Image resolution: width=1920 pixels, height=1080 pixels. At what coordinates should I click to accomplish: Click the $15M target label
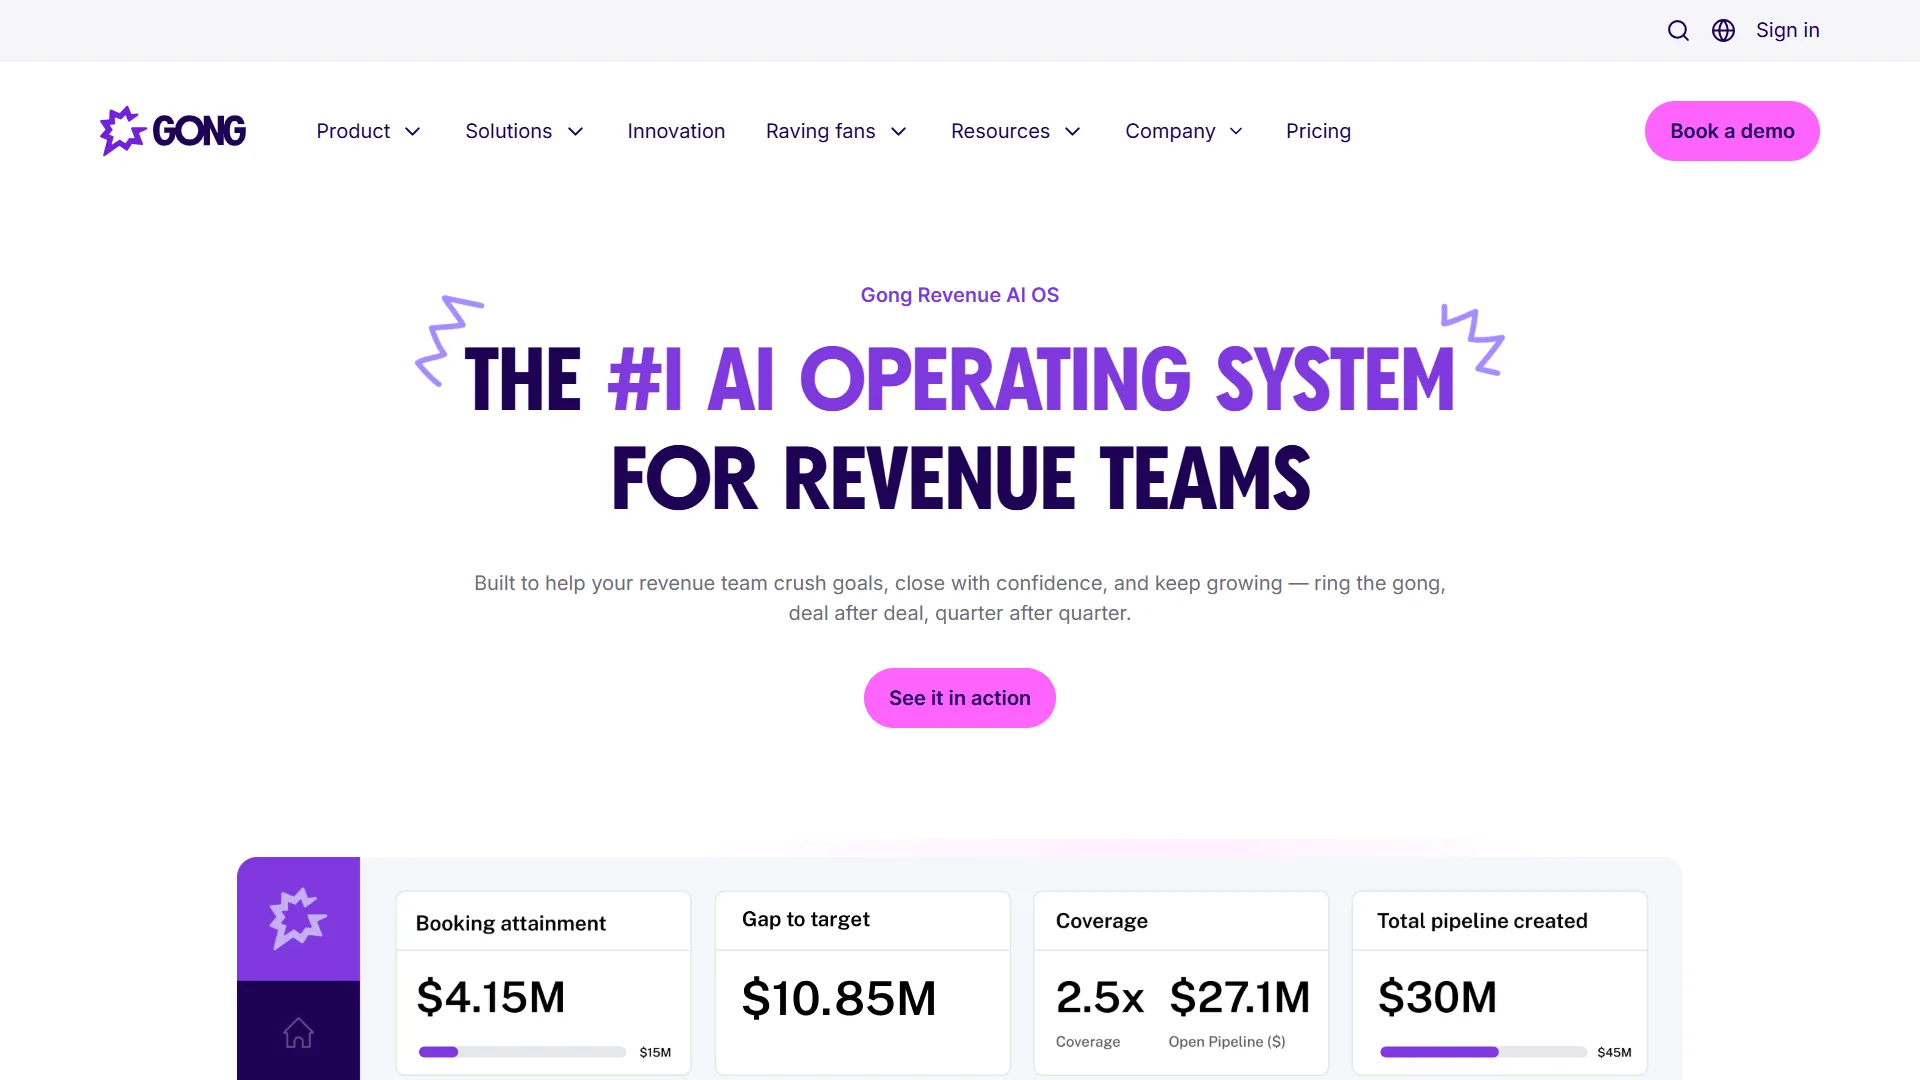(x=655, y=1052)
